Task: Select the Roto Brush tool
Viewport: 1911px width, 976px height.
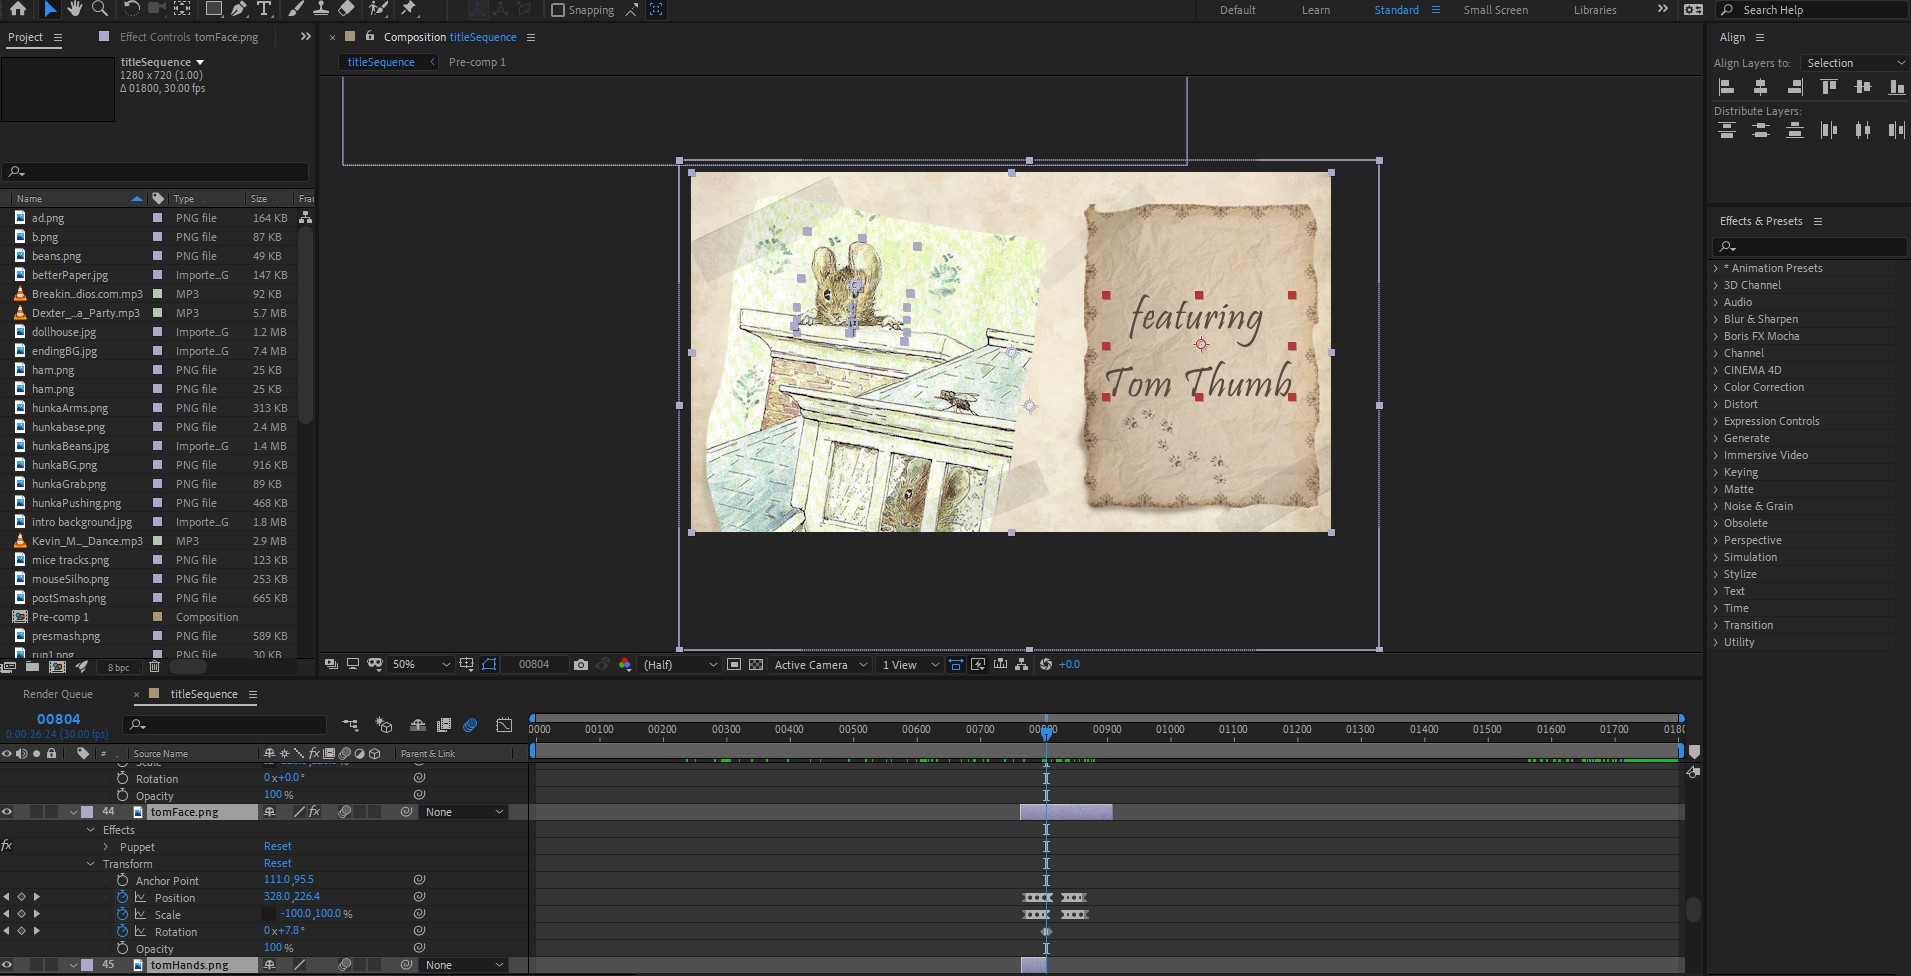Action: [378, 9]
